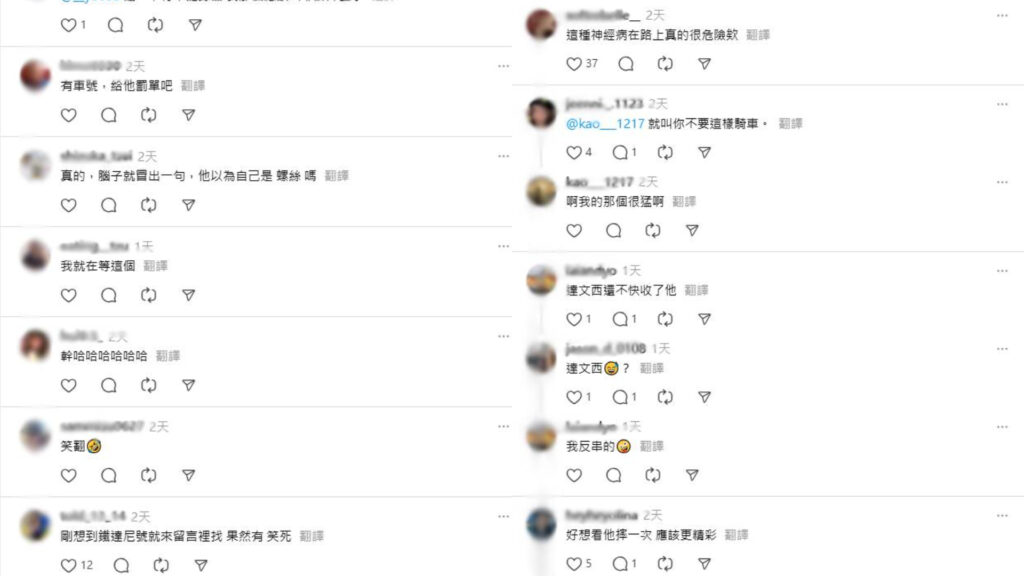Viewport: 1024px width, 576px height.
Task: Like the comment '有車號，給他罰單吧'
Action: click(69, 116)
